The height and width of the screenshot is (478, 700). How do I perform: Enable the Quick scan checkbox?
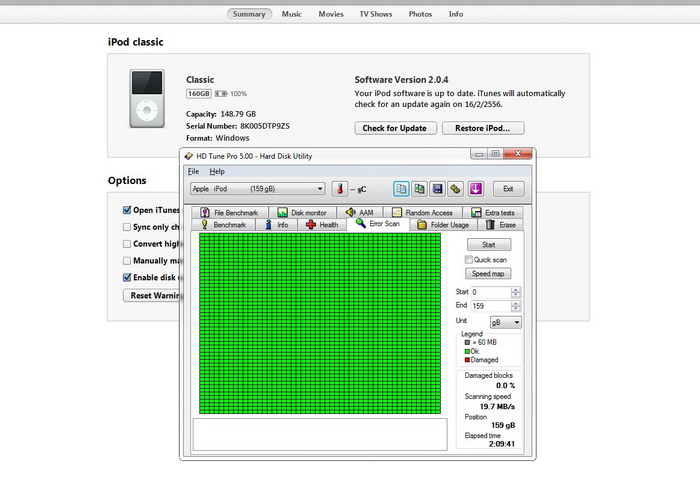[x=469, y=260]
